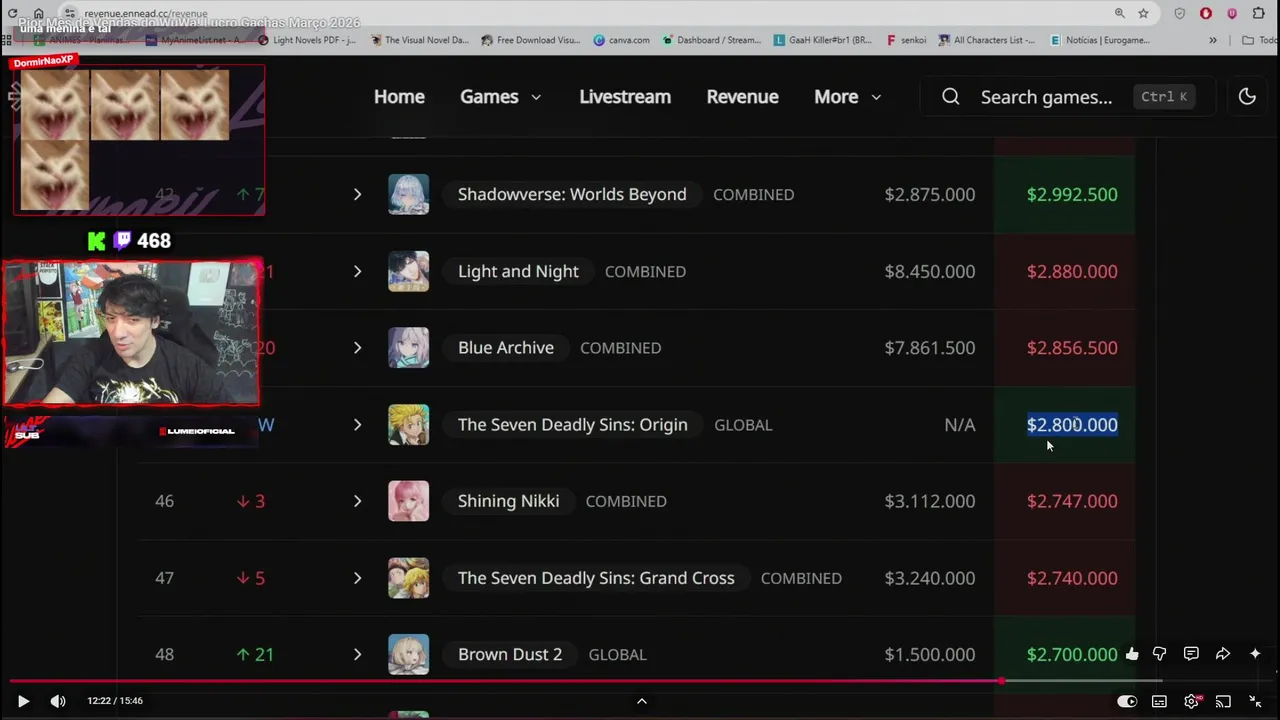Click the $7.861.500 revenue value
This screenshot has width=1280, height=720.
coord(930,348)
